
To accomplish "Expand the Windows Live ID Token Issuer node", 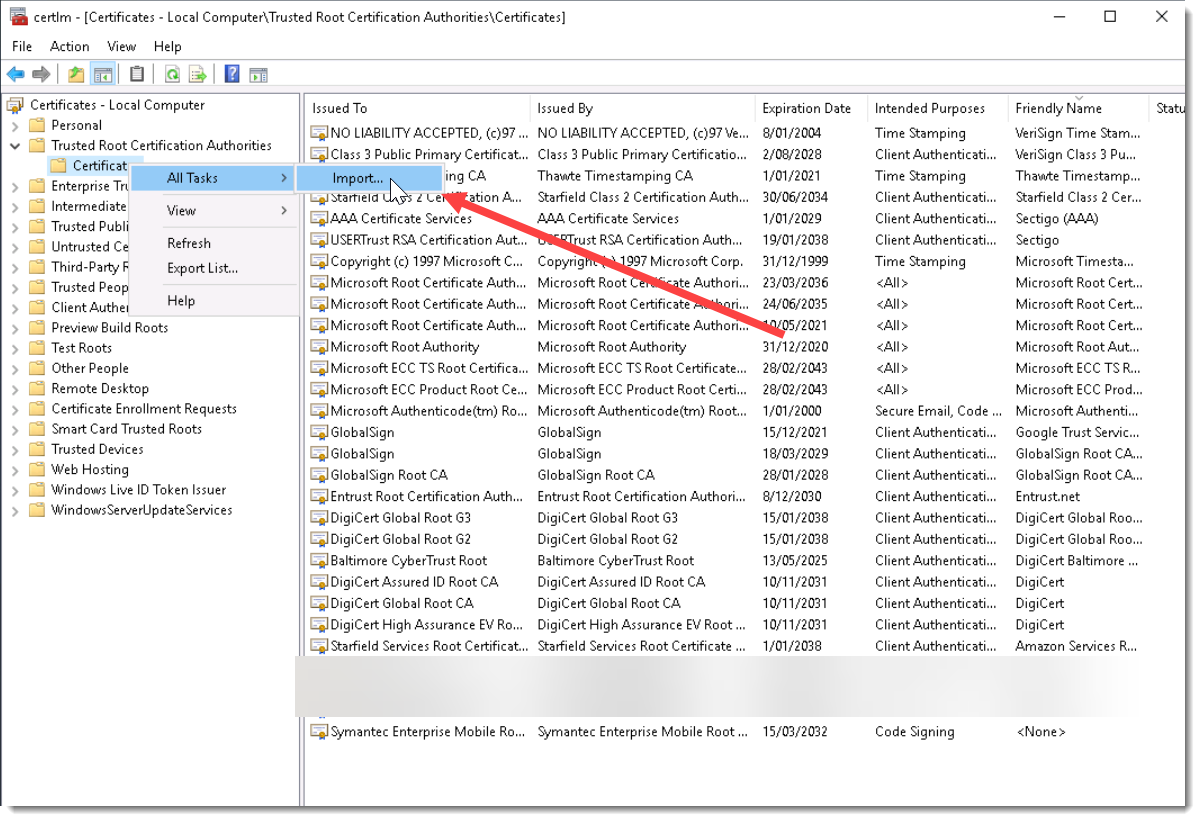I will (x=15, y=490).
